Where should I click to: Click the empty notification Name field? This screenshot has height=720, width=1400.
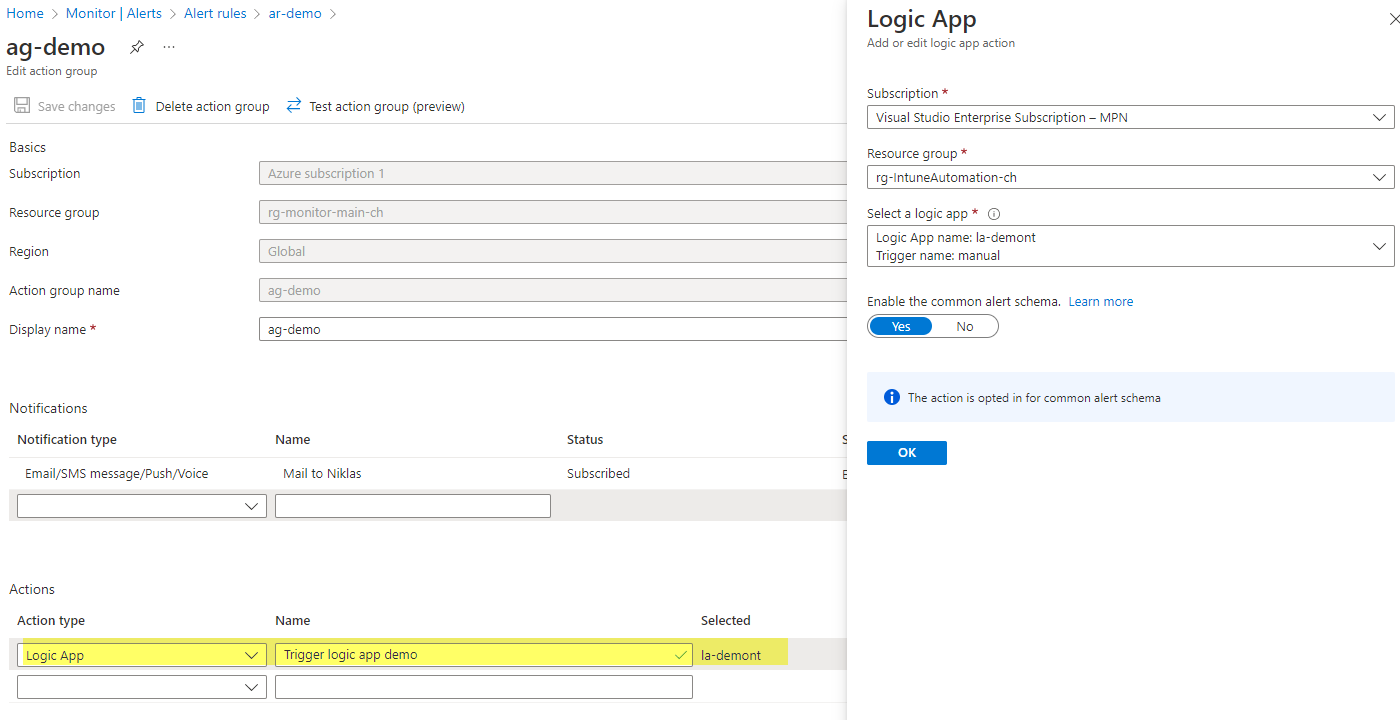tap(412, 505)
